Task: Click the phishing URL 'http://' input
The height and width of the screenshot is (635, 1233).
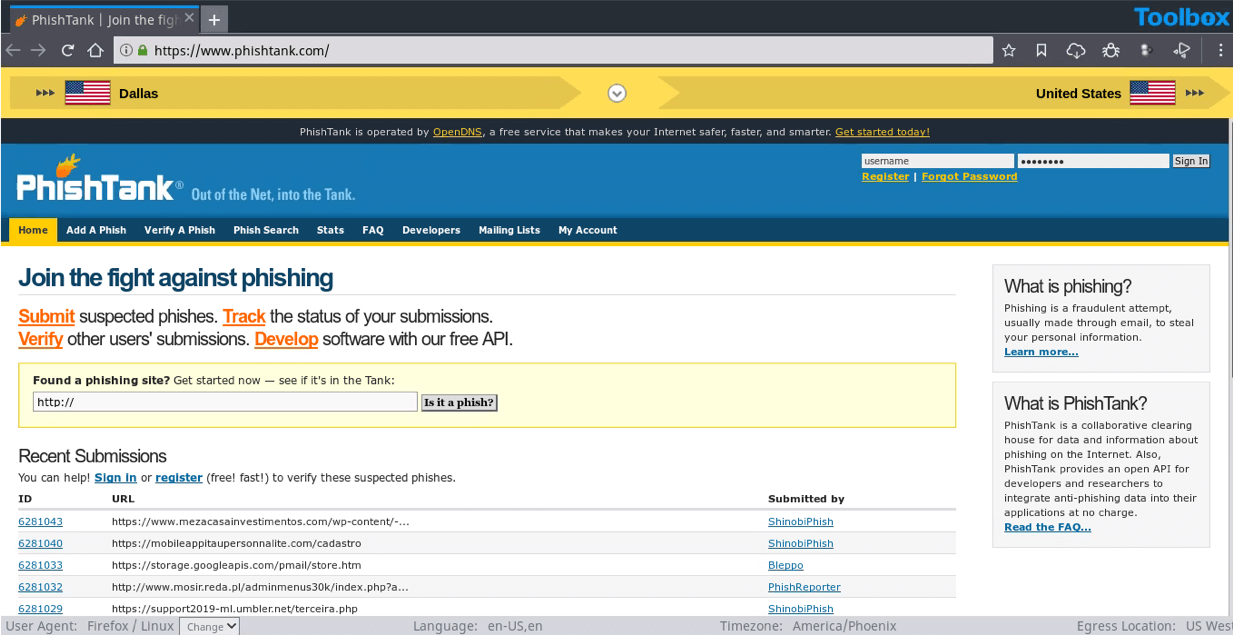Action: point(225,402)
